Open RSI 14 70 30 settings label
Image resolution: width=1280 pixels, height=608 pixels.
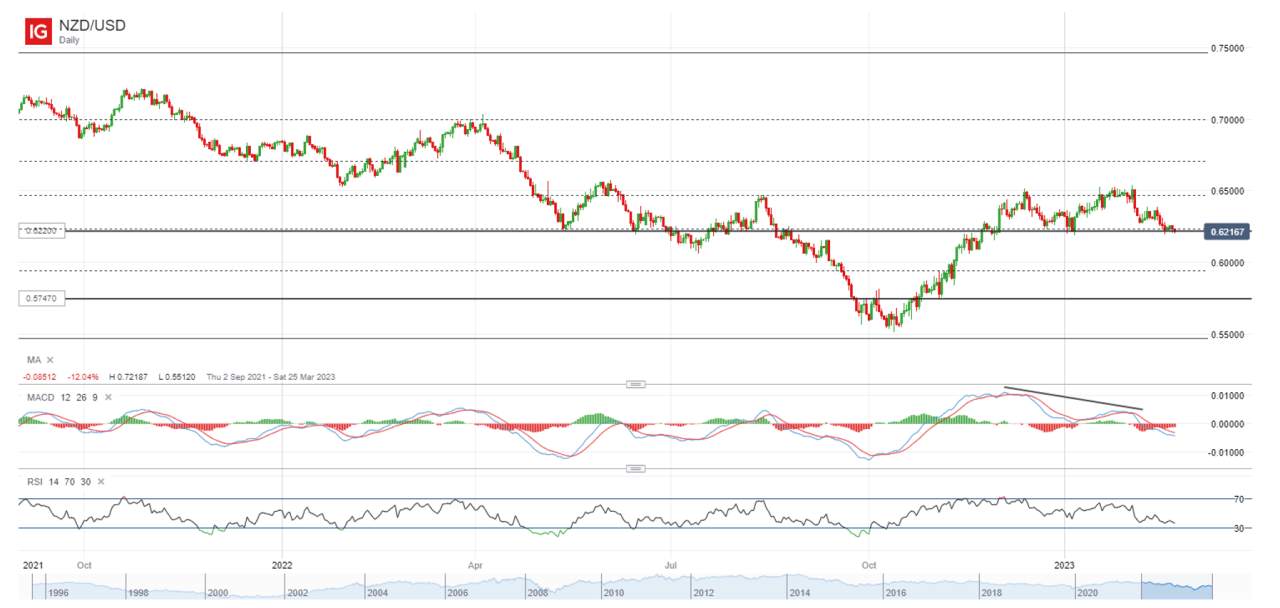tap(57, 481)
